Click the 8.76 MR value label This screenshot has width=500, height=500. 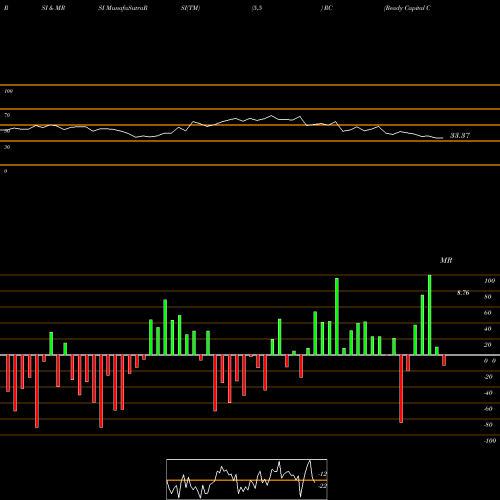coord(463,293)
